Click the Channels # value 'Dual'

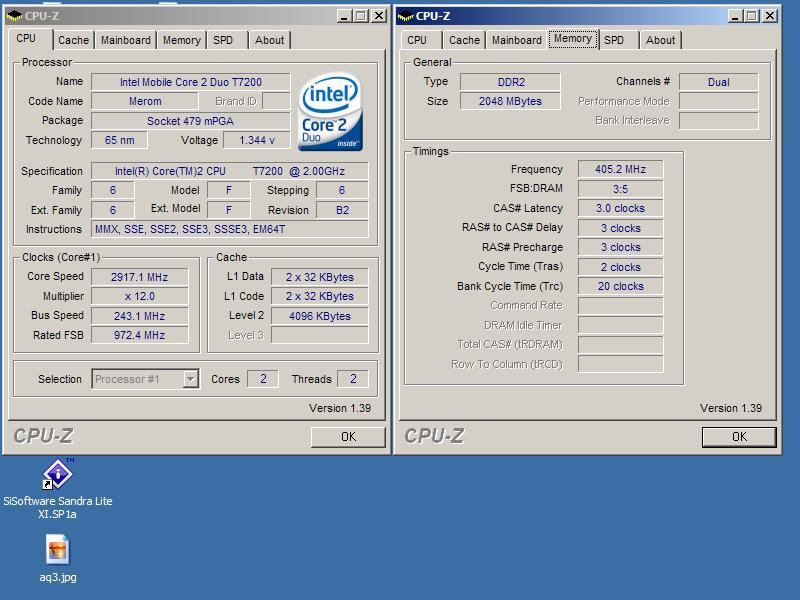718,82
